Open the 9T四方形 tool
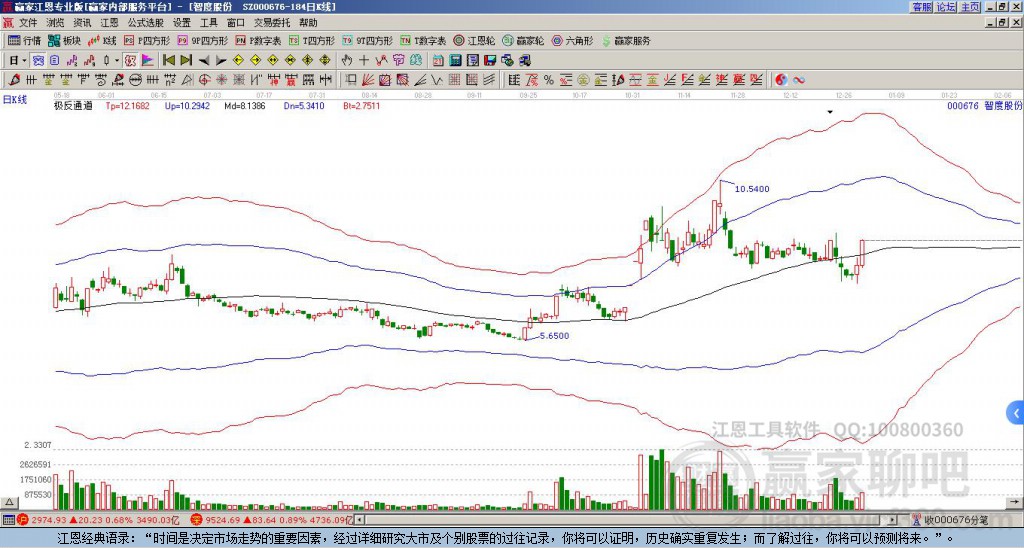Image resolution: width=1024 pixels, height=548 pixels. point(368,40)
